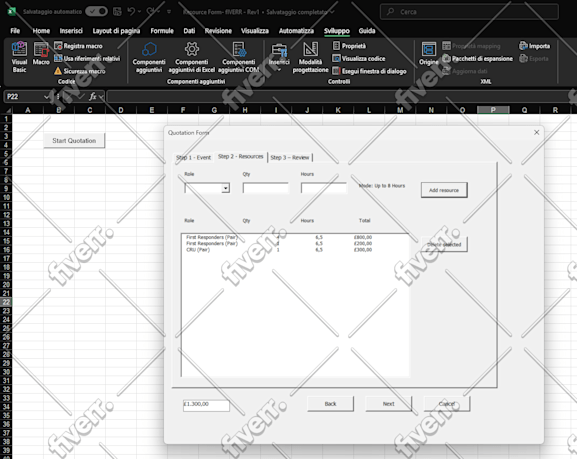Open the File menu

pos(15,31)
